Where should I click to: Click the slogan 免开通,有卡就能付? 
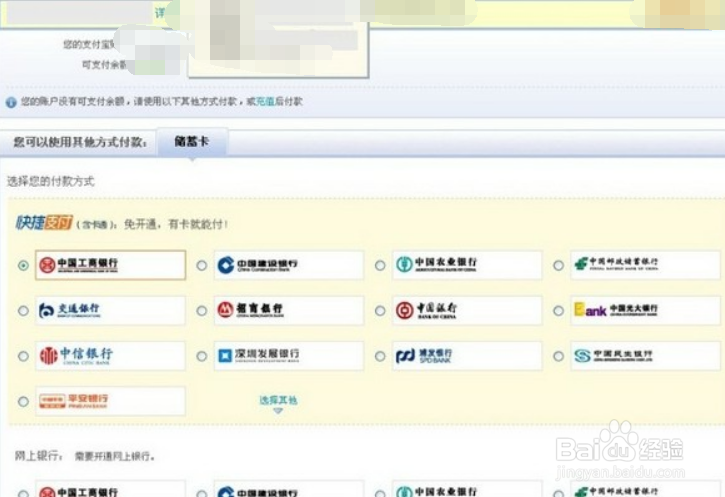(x=176, y=224)
